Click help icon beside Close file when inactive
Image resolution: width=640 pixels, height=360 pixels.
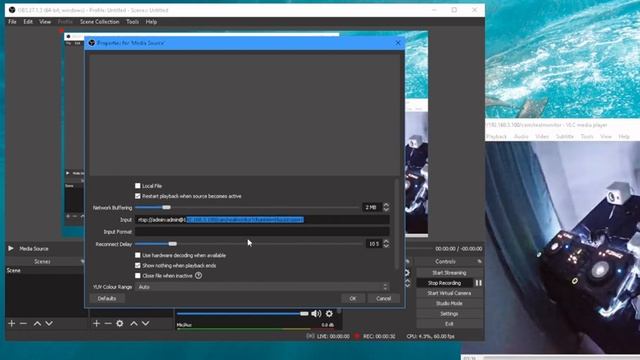pos(198,276)
